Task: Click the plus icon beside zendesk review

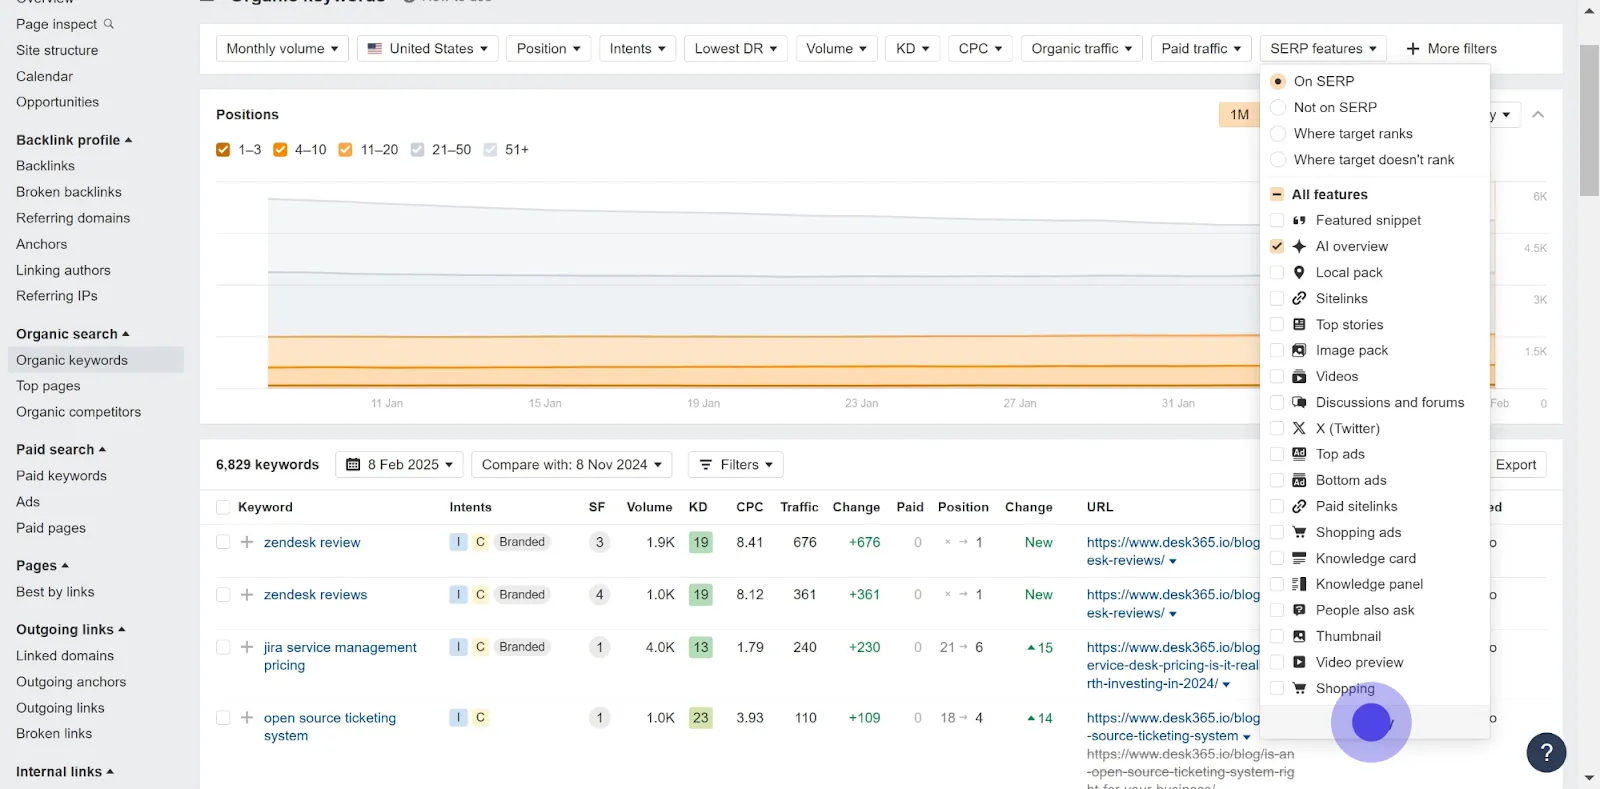Action: point(247,542)
